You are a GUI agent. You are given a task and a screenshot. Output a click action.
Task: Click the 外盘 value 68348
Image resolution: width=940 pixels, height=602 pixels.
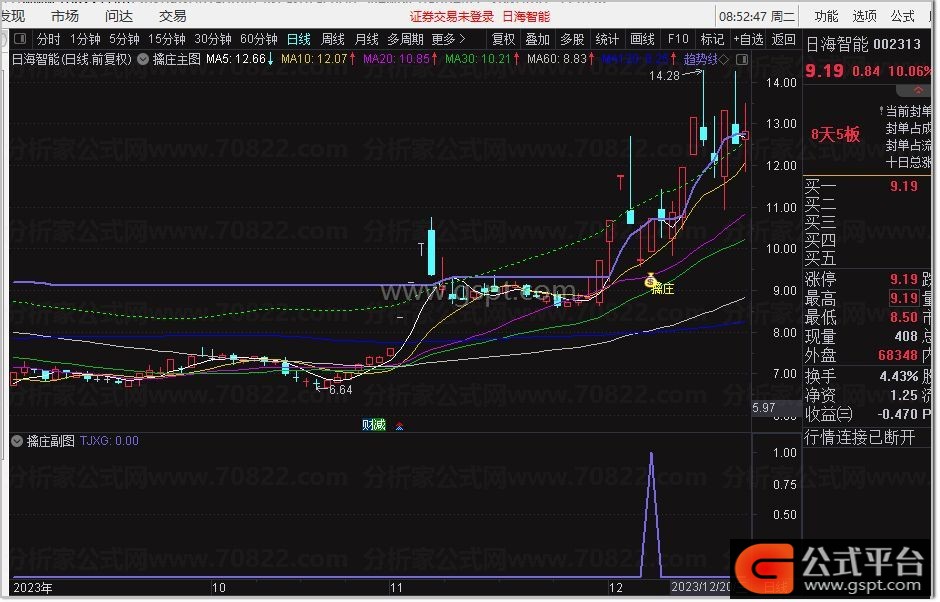(898, 356)
